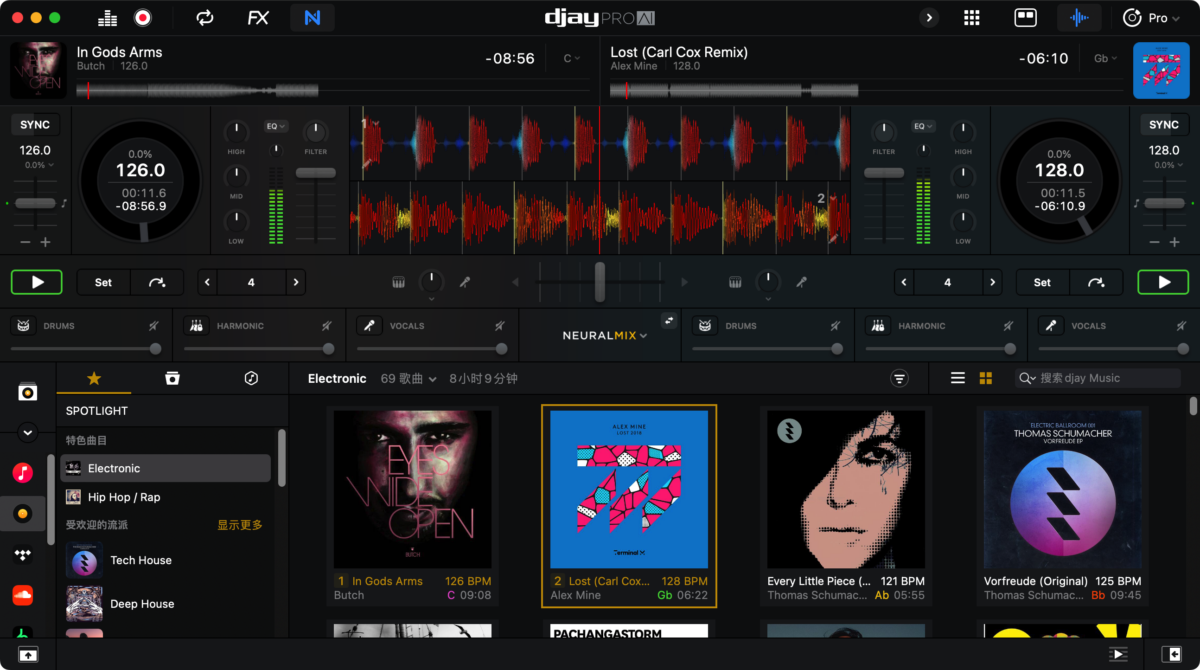Screen dimensions: 1200x670
Task: Switch to the music note disc tab
Action: tap(251, 378)
